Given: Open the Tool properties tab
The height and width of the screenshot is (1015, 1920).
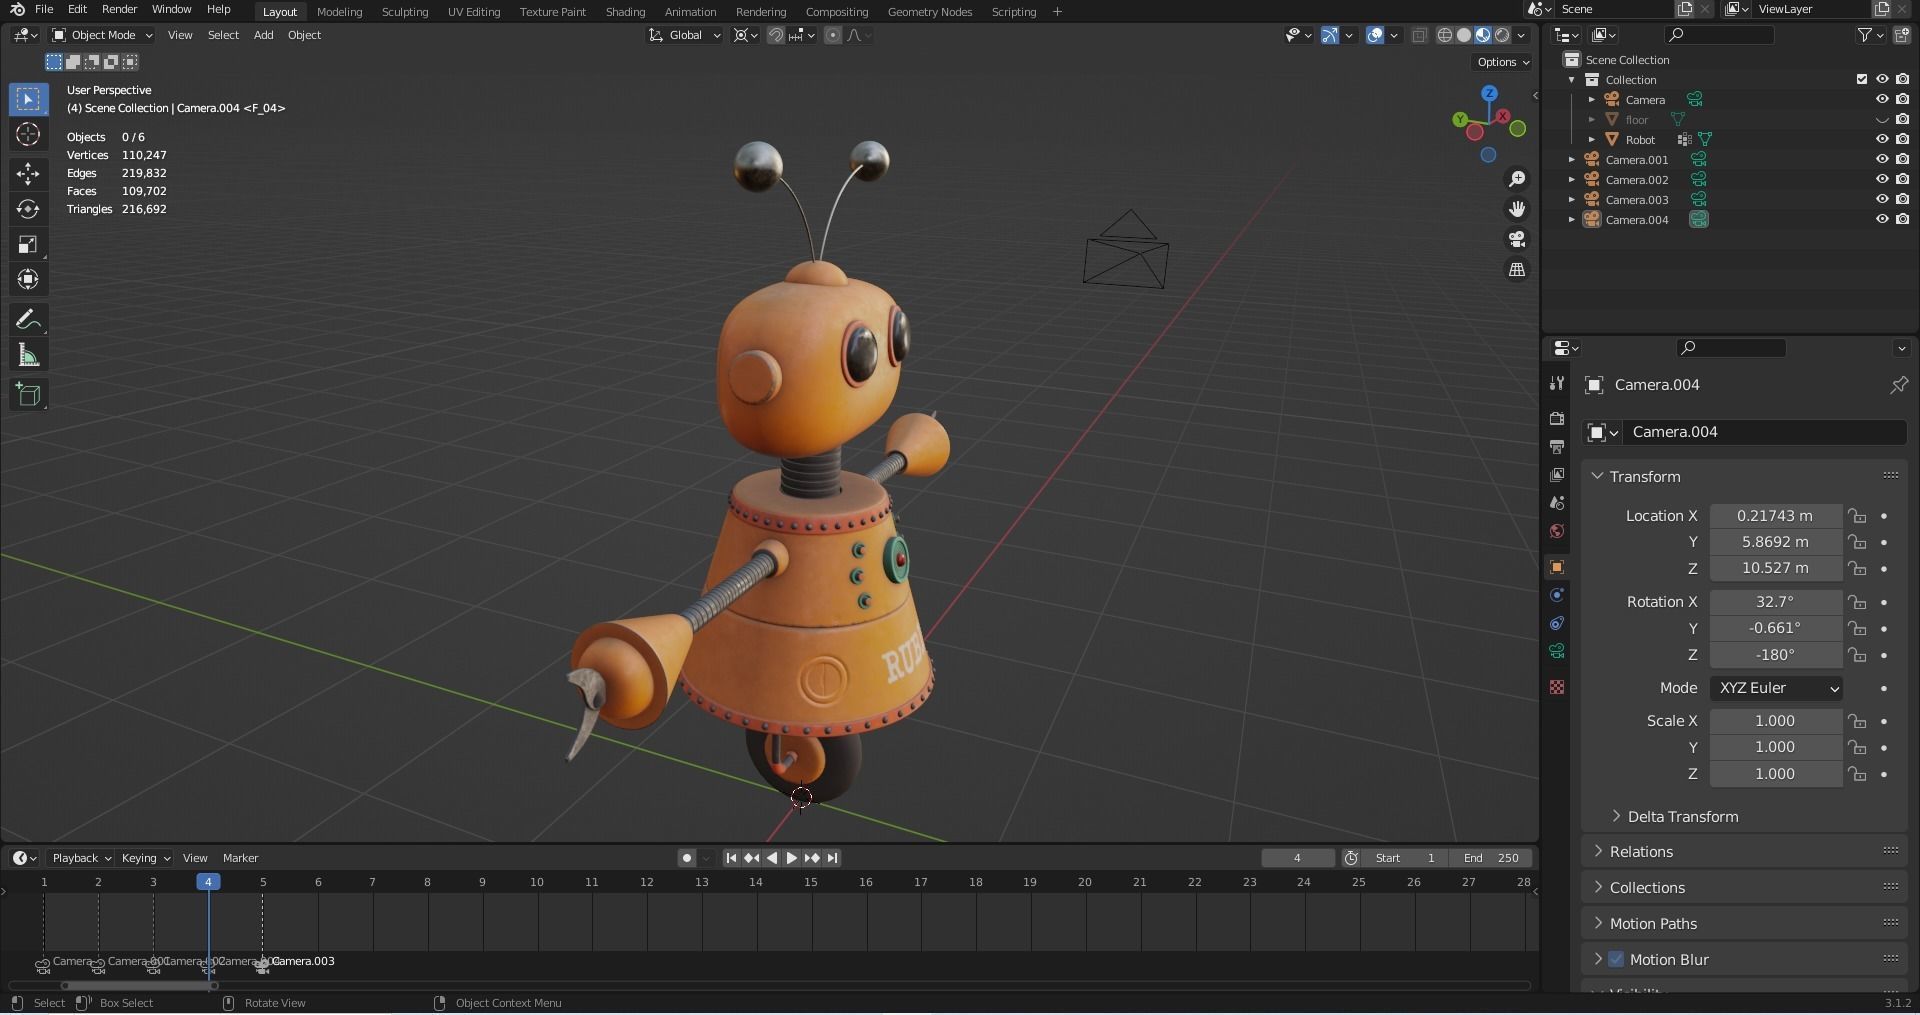Looking at the screenshot, I should tap(1557, 383).
